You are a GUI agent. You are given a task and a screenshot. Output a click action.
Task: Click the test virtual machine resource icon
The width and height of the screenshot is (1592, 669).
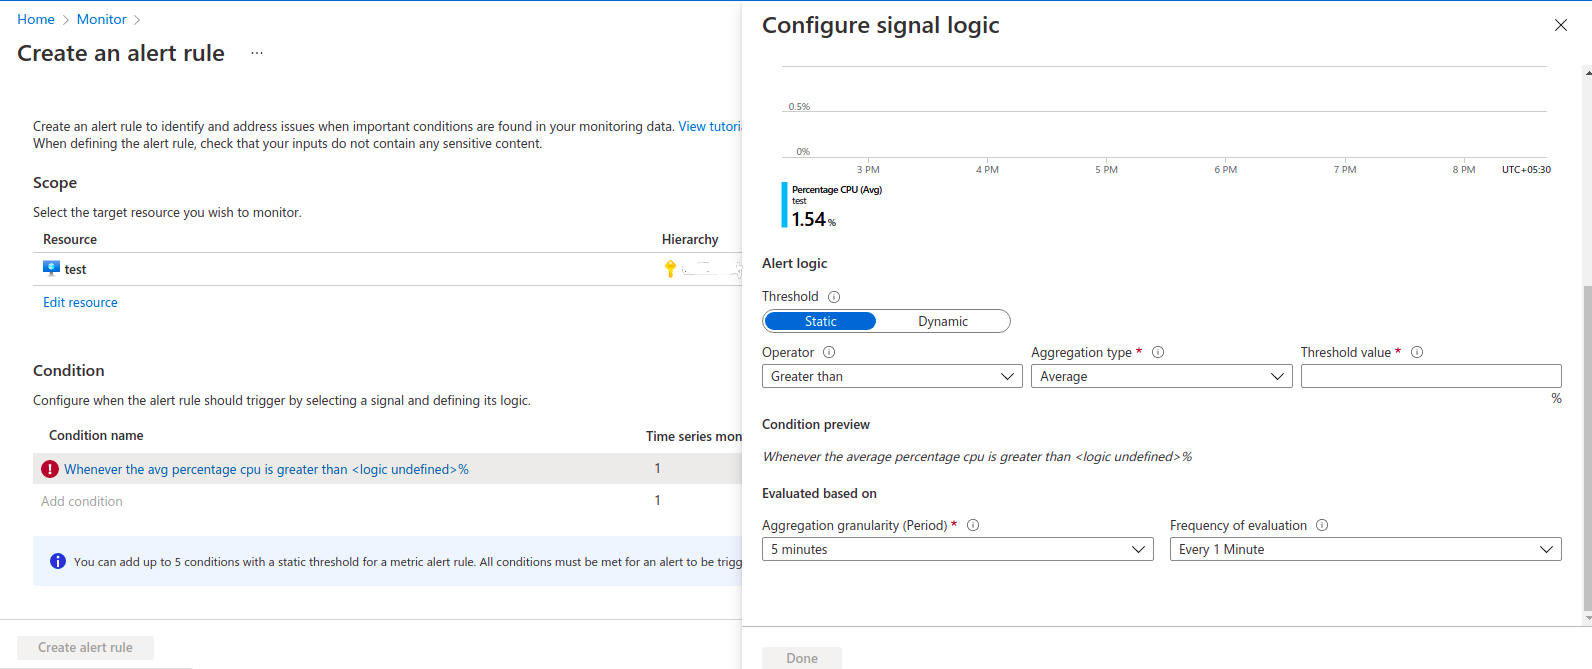[51, 268]
